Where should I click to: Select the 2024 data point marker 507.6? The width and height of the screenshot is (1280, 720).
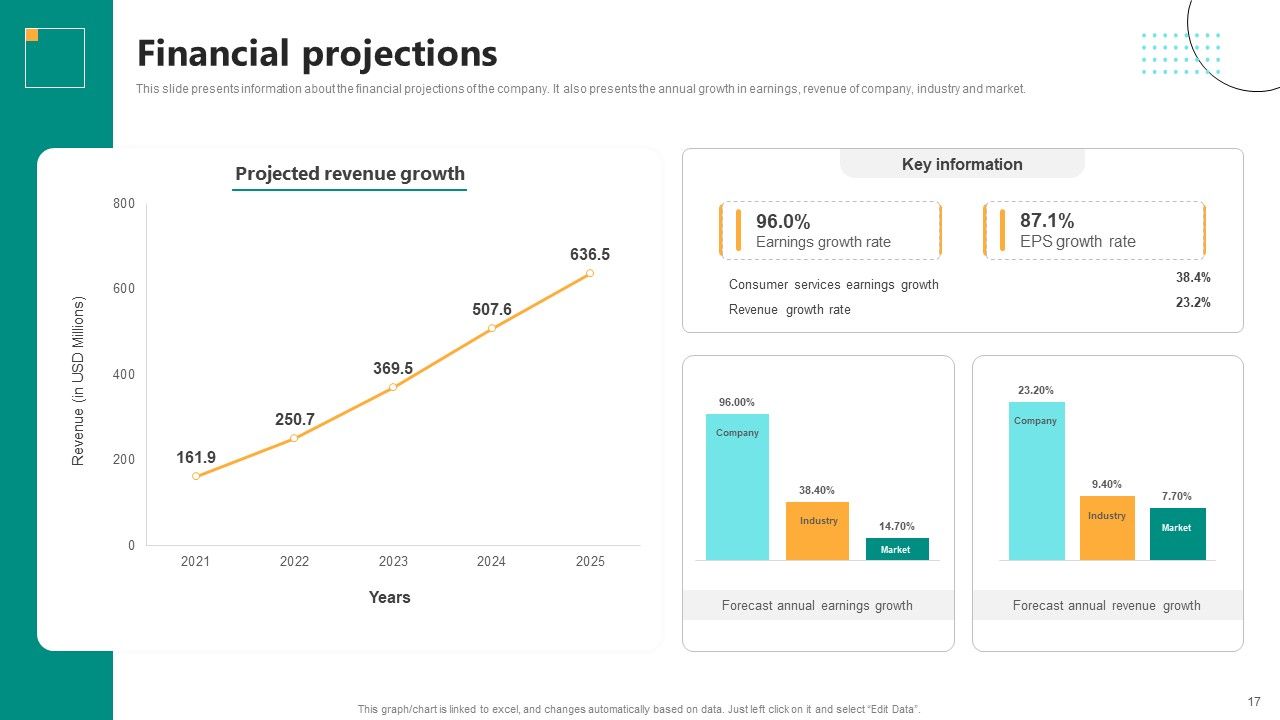[x=492, y=328]
